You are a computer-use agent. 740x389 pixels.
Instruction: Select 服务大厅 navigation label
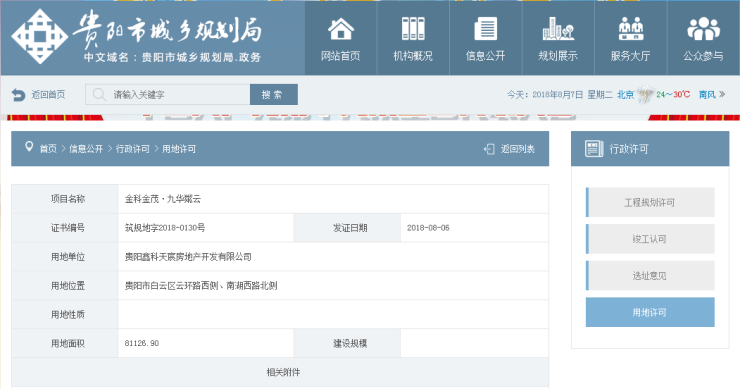coord(631,56)
